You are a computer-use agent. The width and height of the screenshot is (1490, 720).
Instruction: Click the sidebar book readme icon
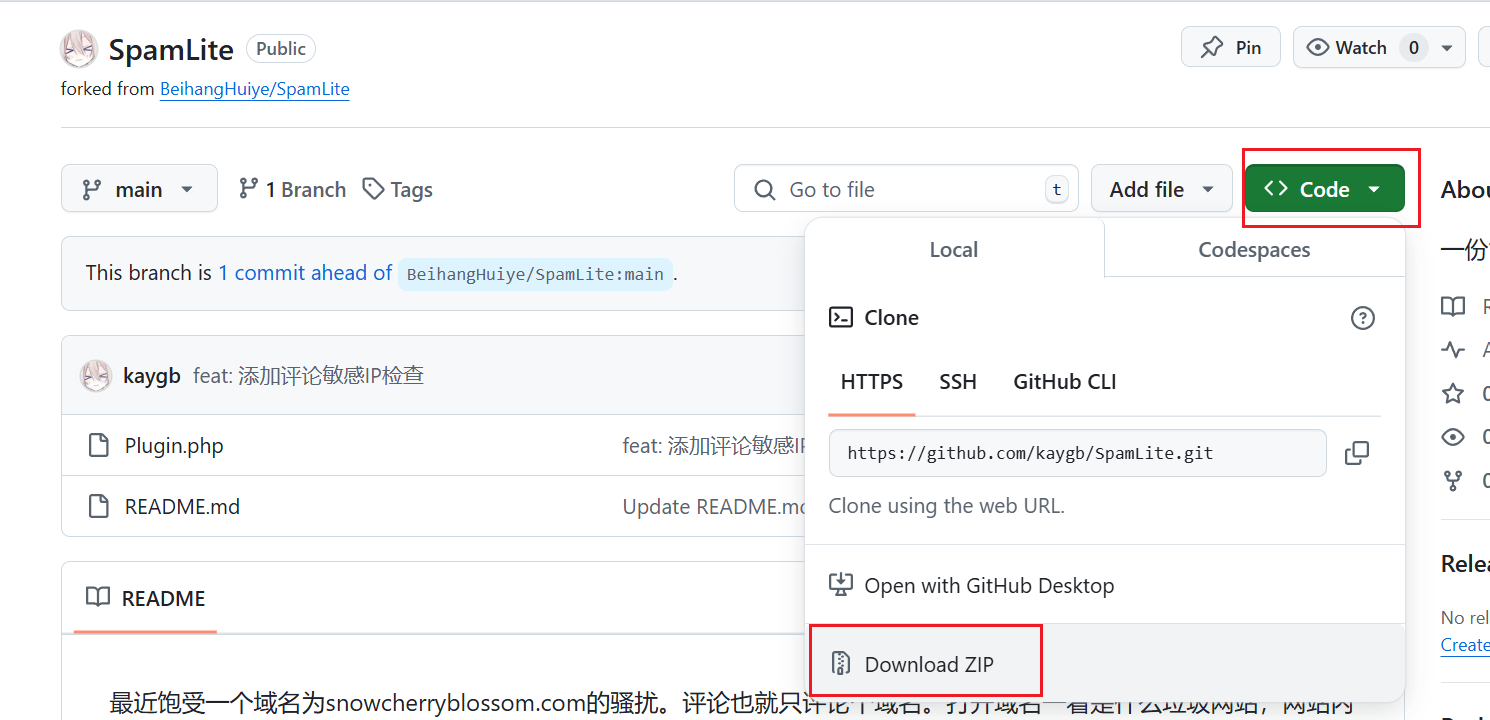pos(1453,306)
